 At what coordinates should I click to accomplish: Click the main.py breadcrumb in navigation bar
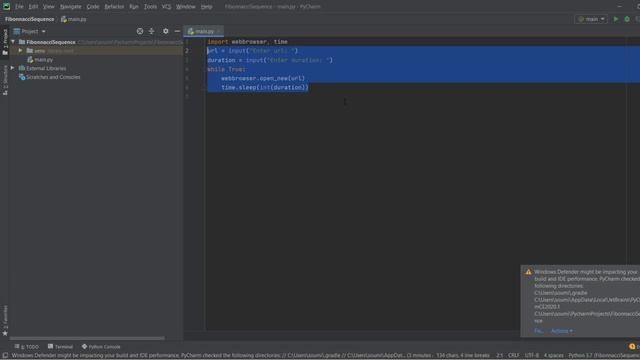click(x=74, y=19)
